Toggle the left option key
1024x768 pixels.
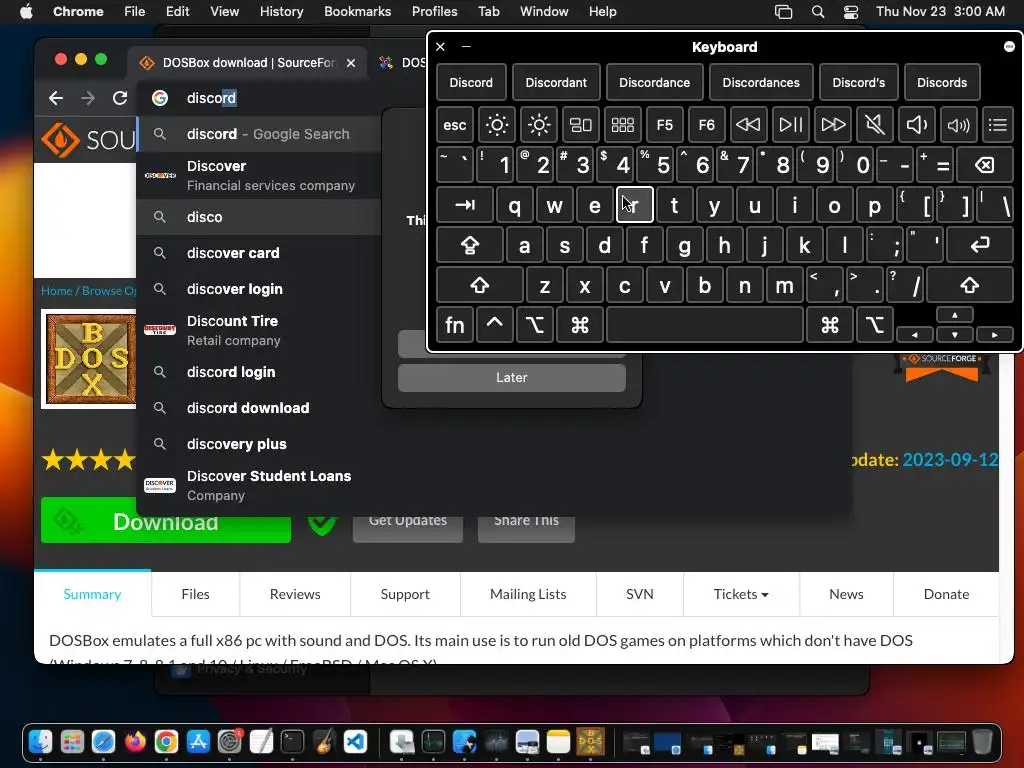coord(535,325)
